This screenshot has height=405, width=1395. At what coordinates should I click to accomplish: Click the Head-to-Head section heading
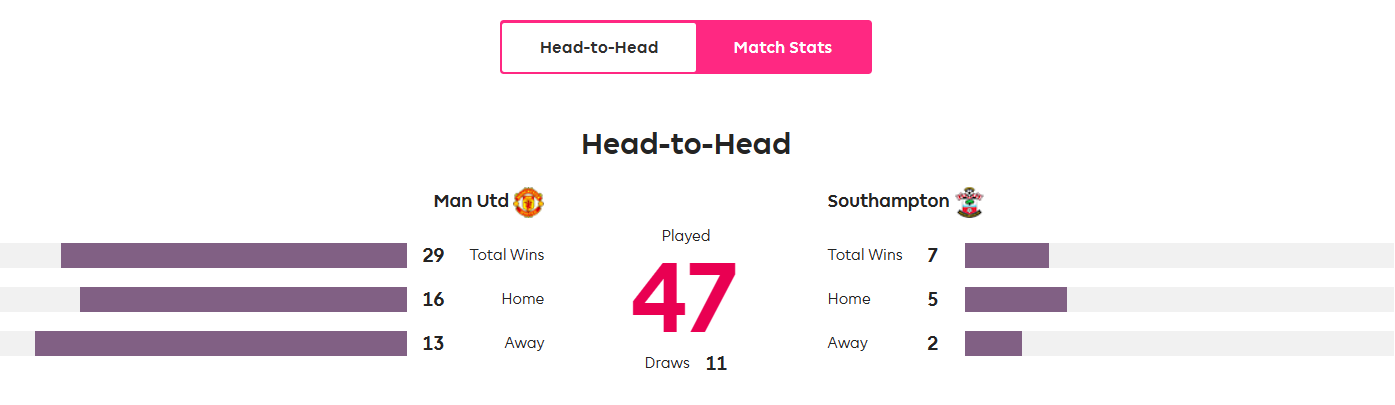coord(686,144)
